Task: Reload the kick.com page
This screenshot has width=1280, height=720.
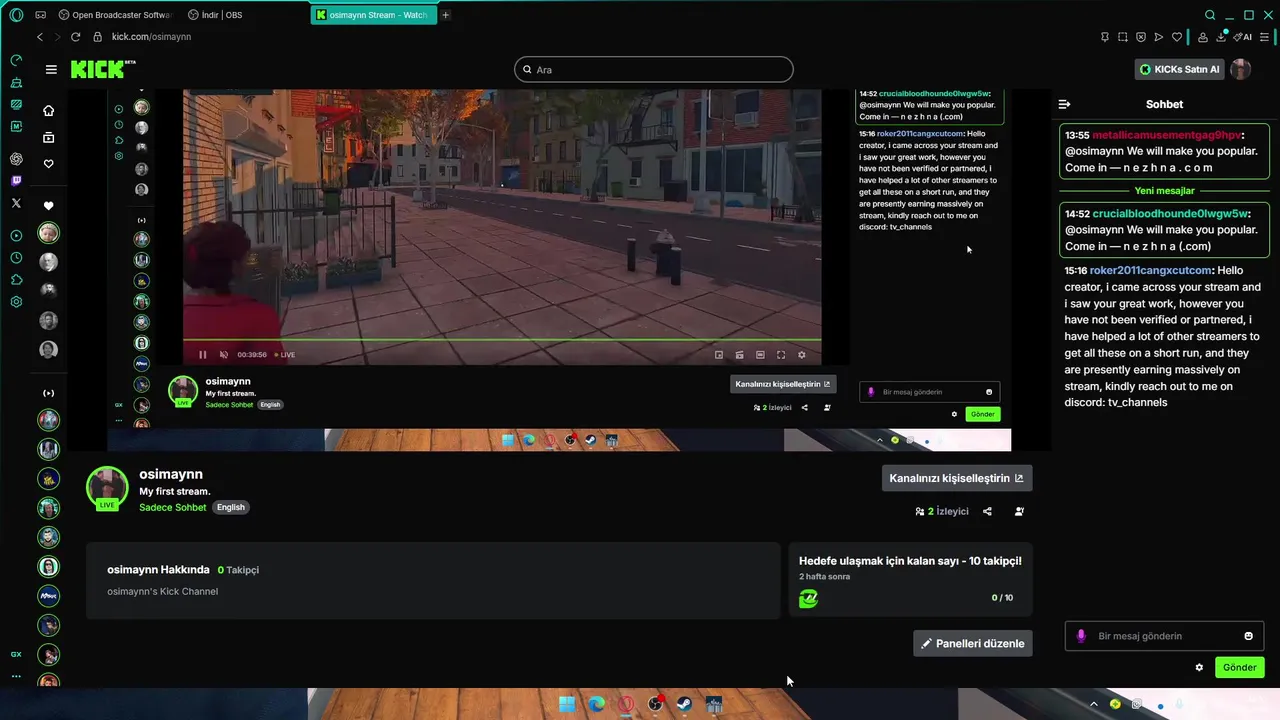Action: pyautogui.click(x=75, y=37)
